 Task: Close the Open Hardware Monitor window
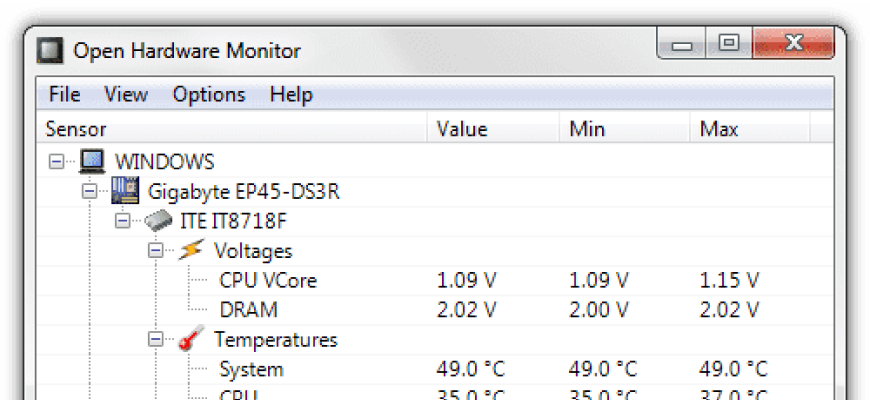(x=793, y=43)
